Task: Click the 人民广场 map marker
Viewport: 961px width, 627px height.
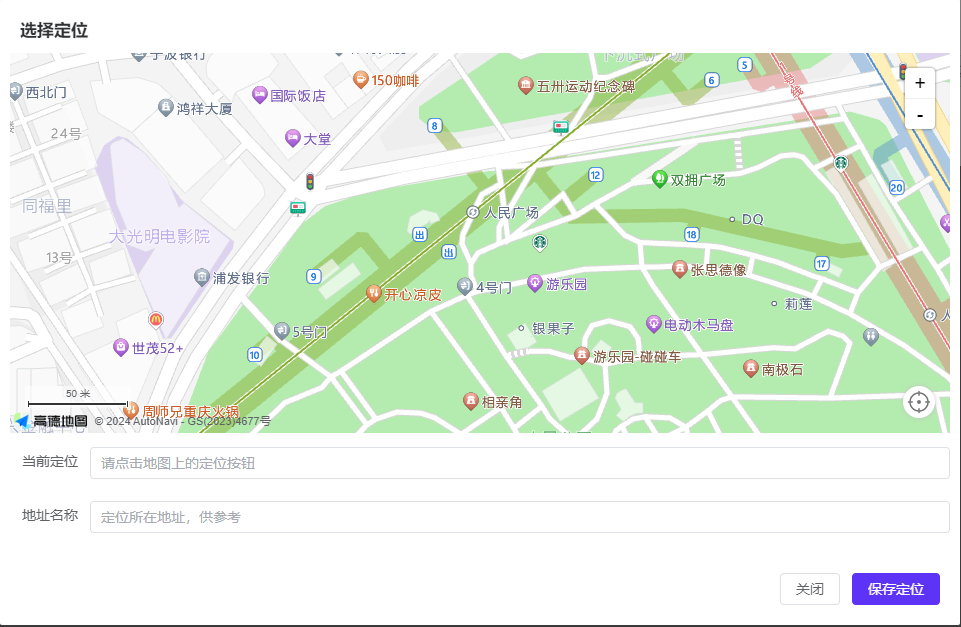Action: (473, 212)
